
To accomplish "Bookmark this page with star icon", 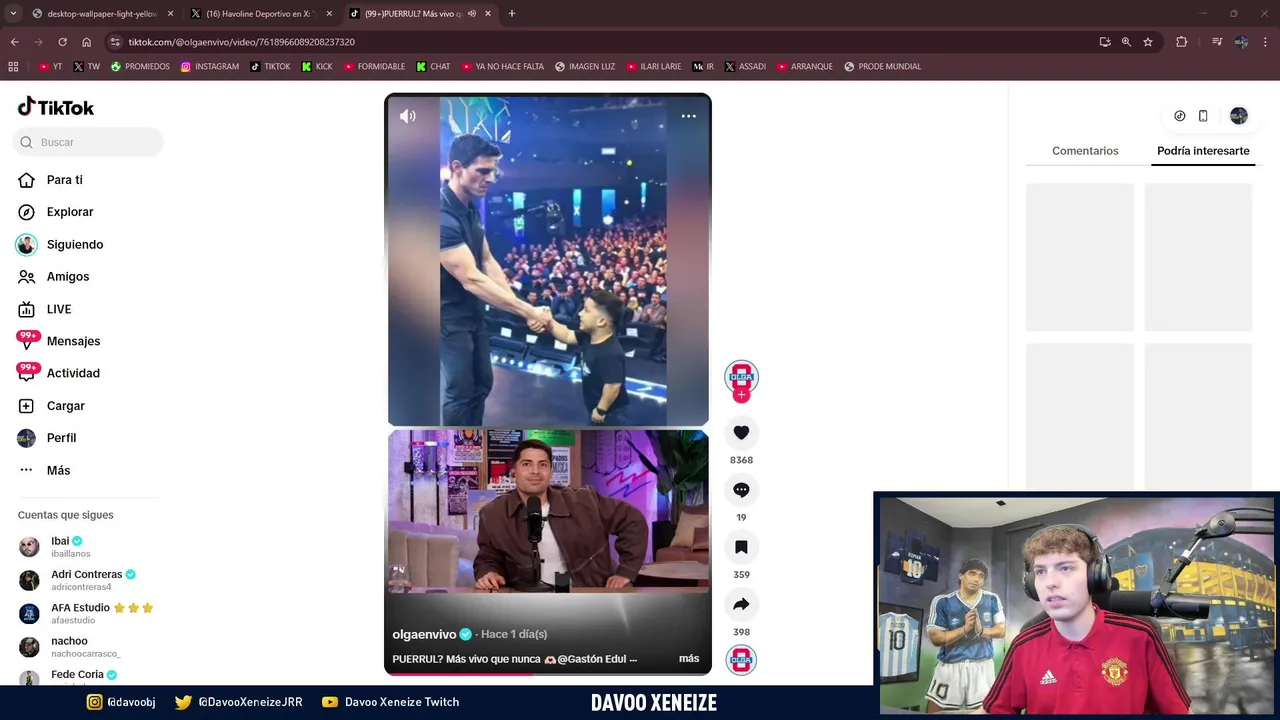I will pyautogui.click(x=1148, y=42).
